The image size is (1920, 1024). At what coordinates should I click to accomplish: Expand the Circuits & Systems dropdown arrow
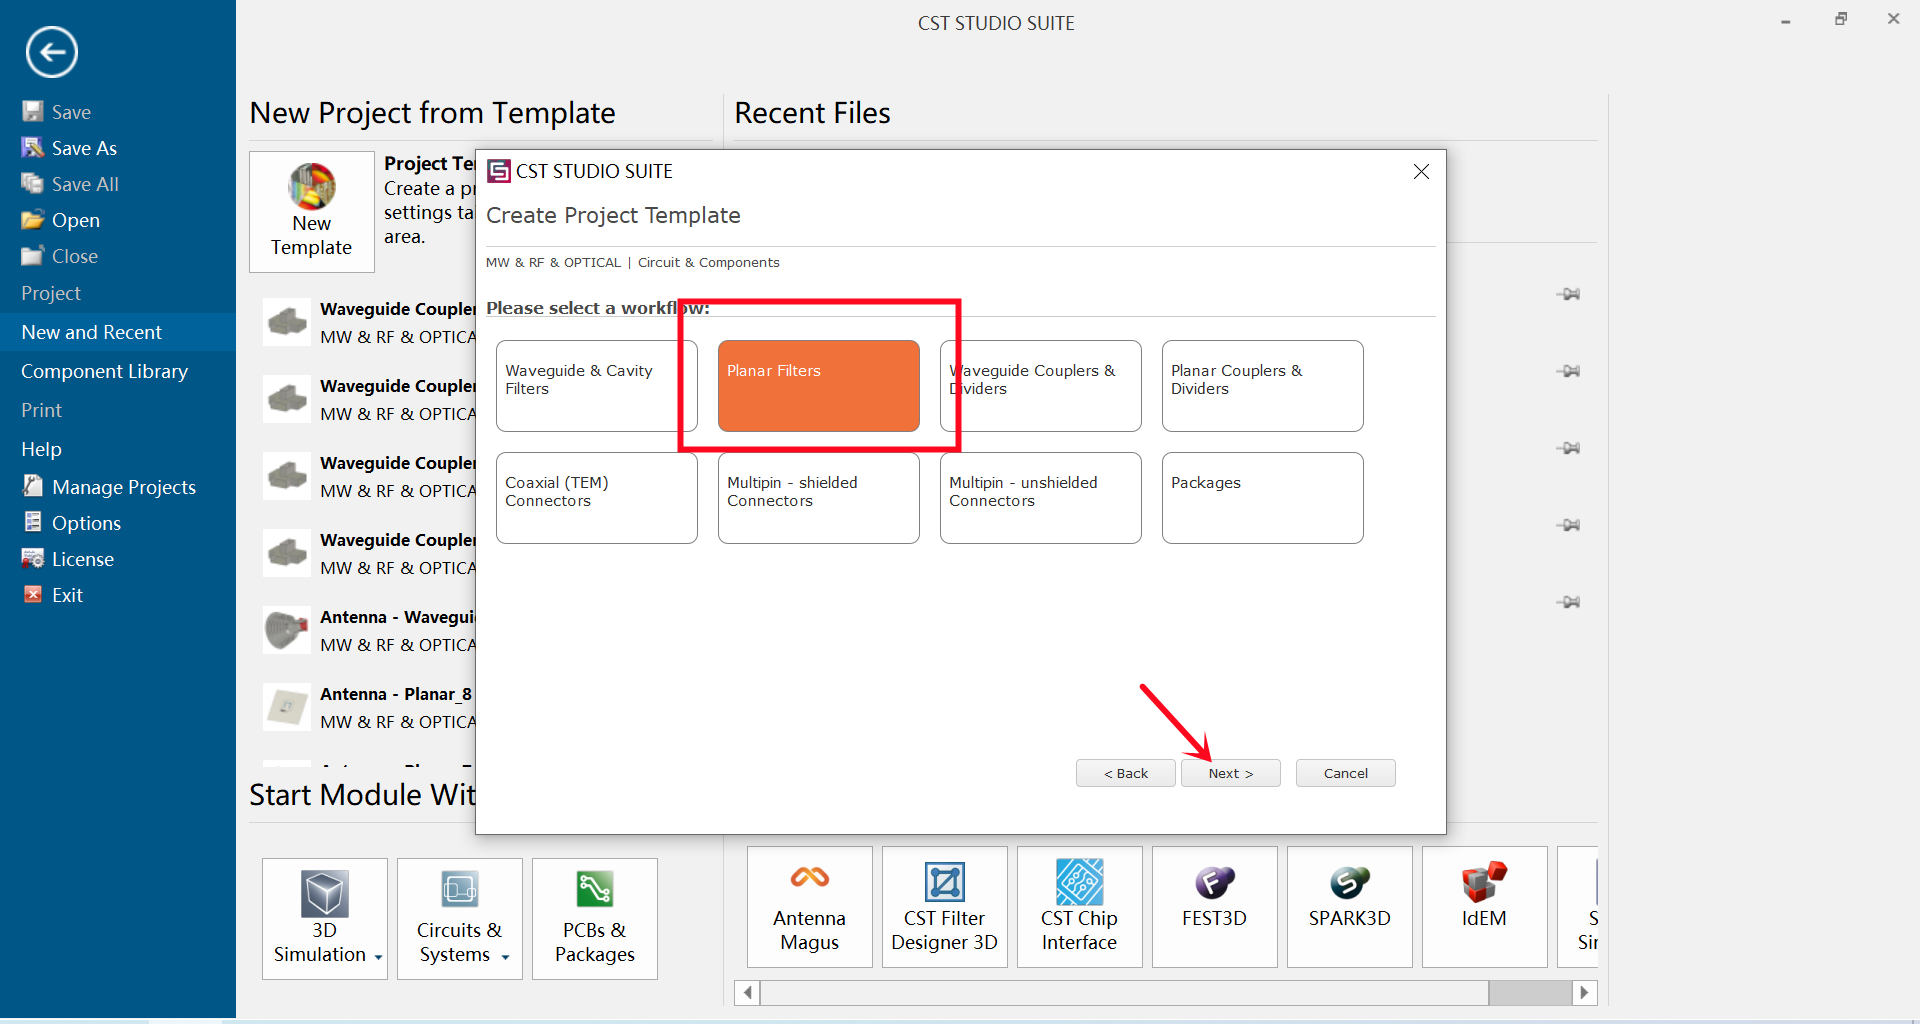point(505,957)
